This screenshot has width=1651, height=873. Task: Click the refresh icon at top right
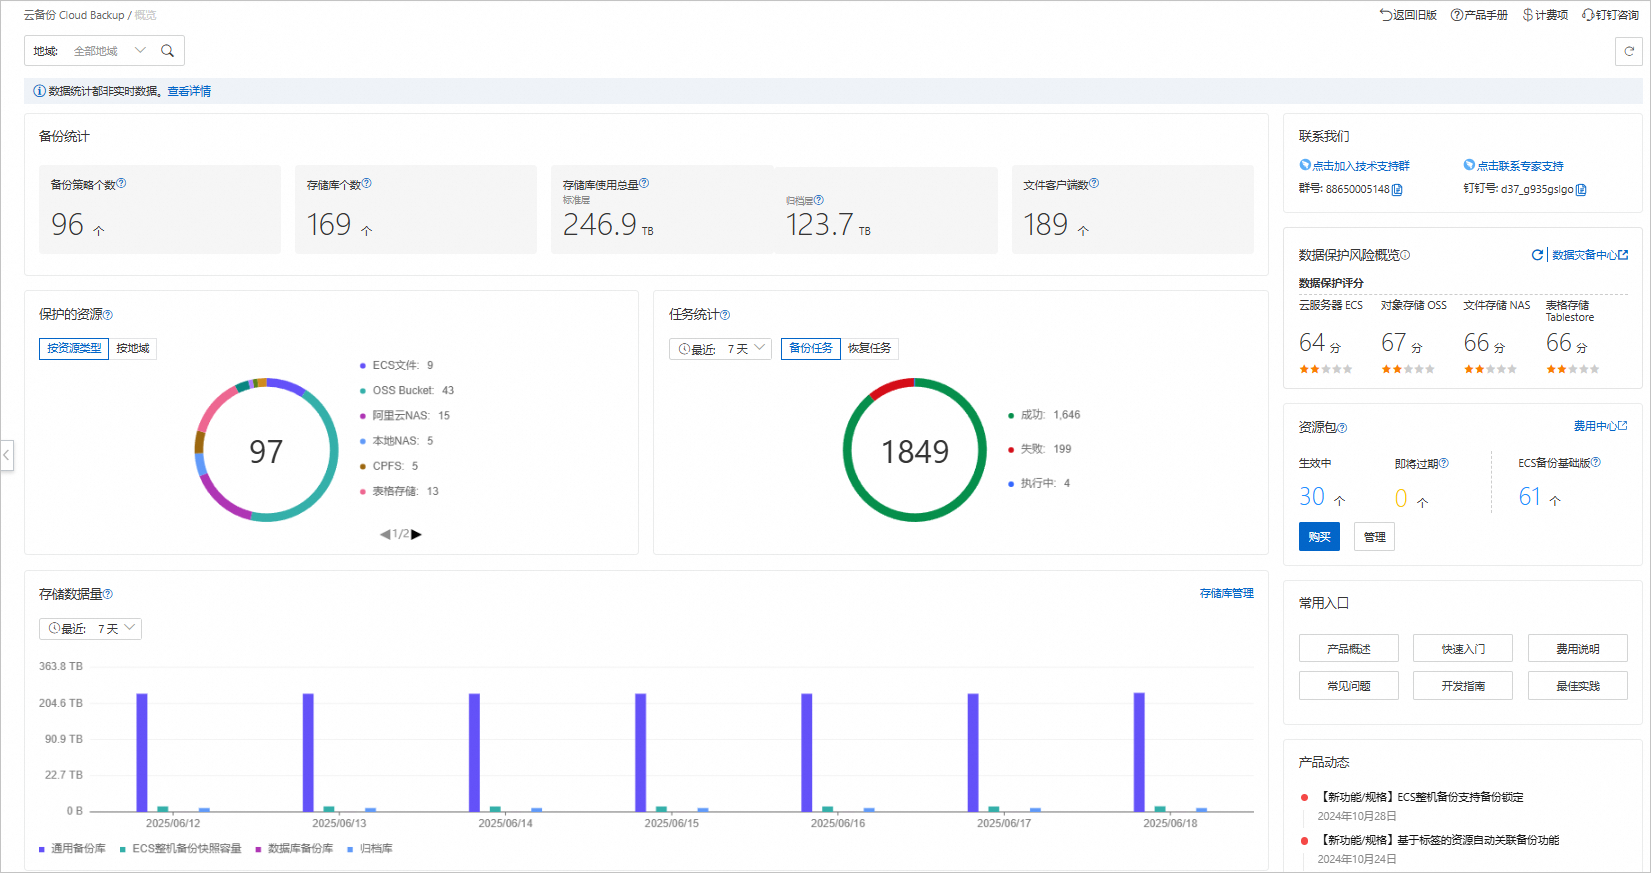coord(1628,51)
